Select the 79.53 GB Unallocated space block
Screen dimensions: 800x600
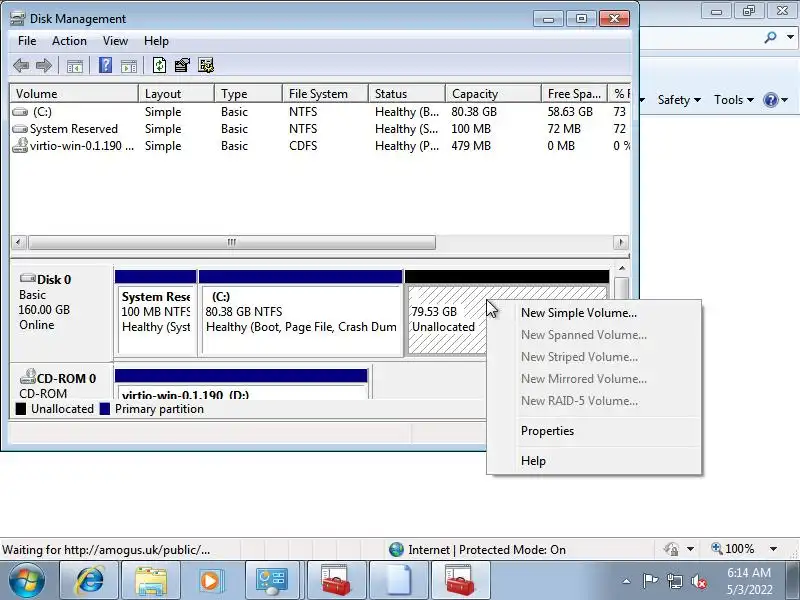[445, 319]
